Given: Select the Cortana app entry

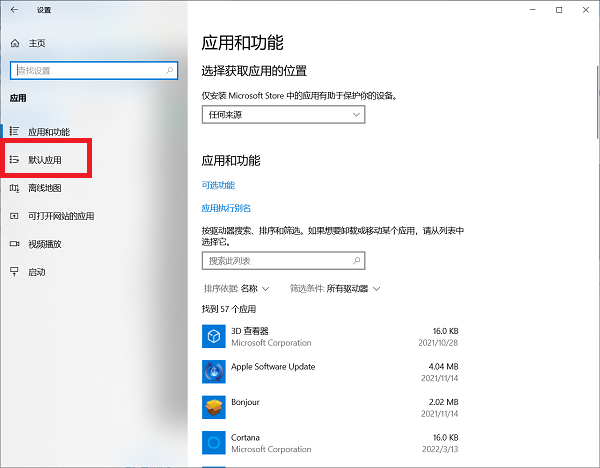Looking at the screenshot, I should 245,437.
